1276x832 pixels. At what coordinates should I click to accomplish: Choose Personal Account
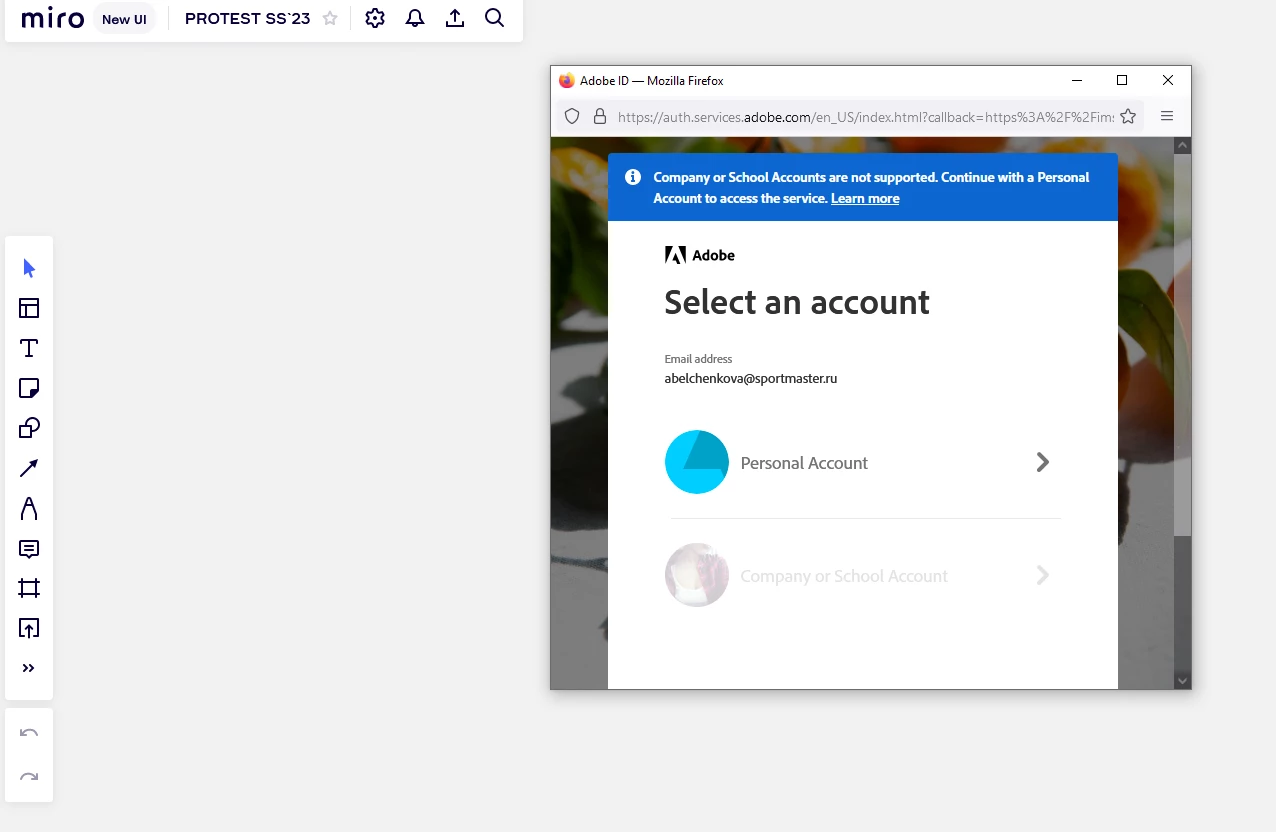(862, 462)
